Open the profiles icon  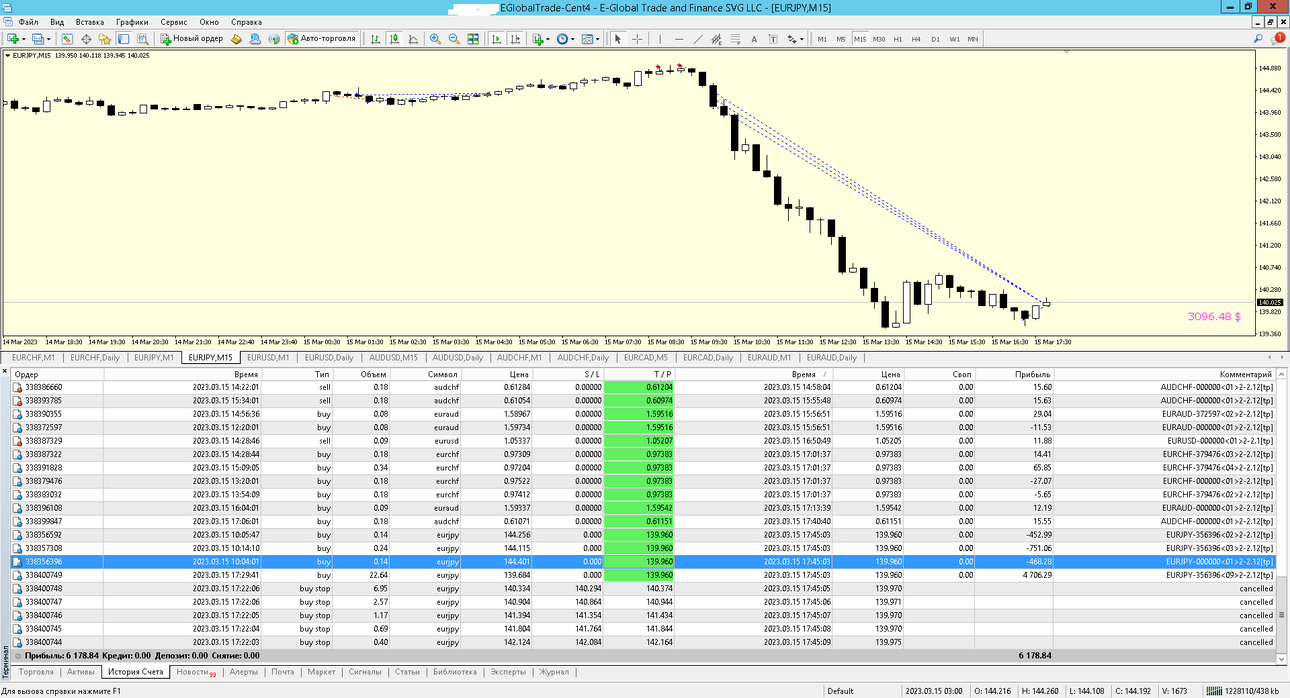[37, 39]
